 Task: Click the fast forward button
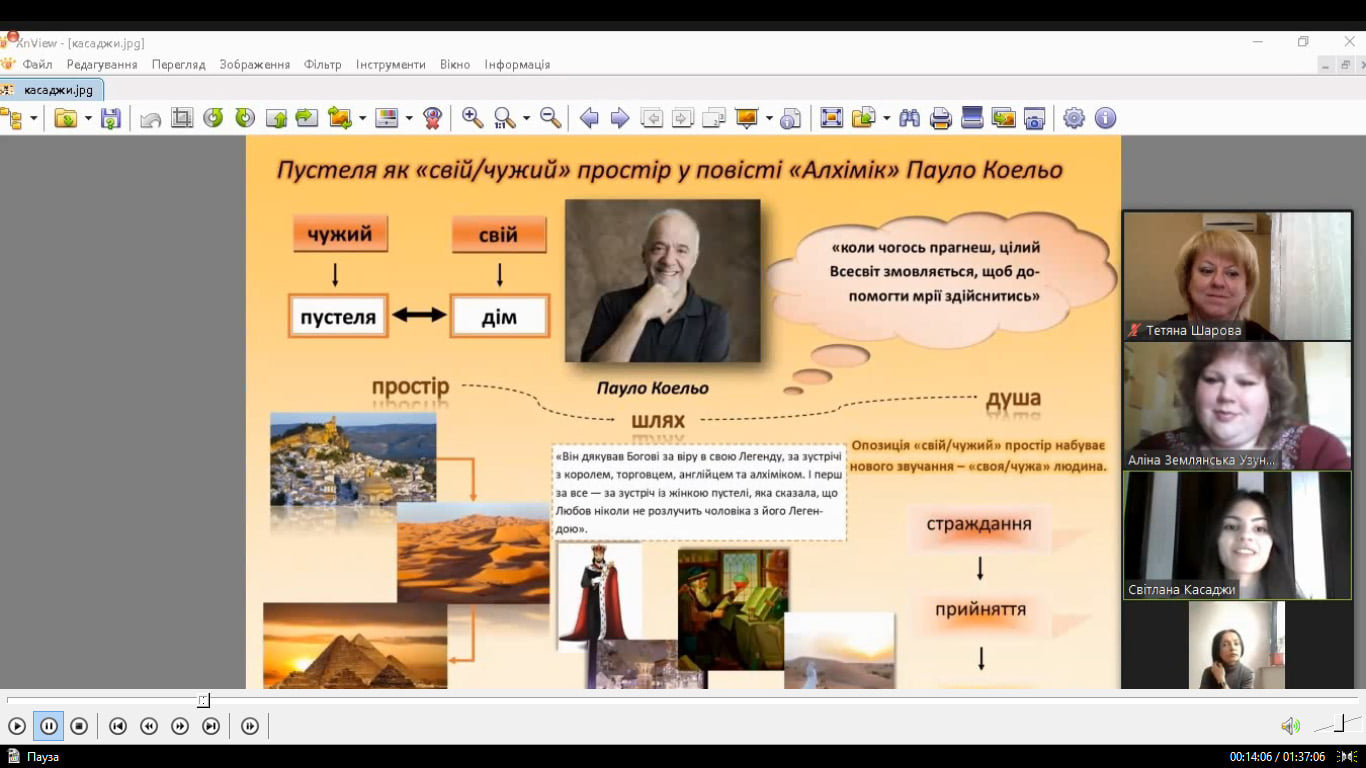180,726
